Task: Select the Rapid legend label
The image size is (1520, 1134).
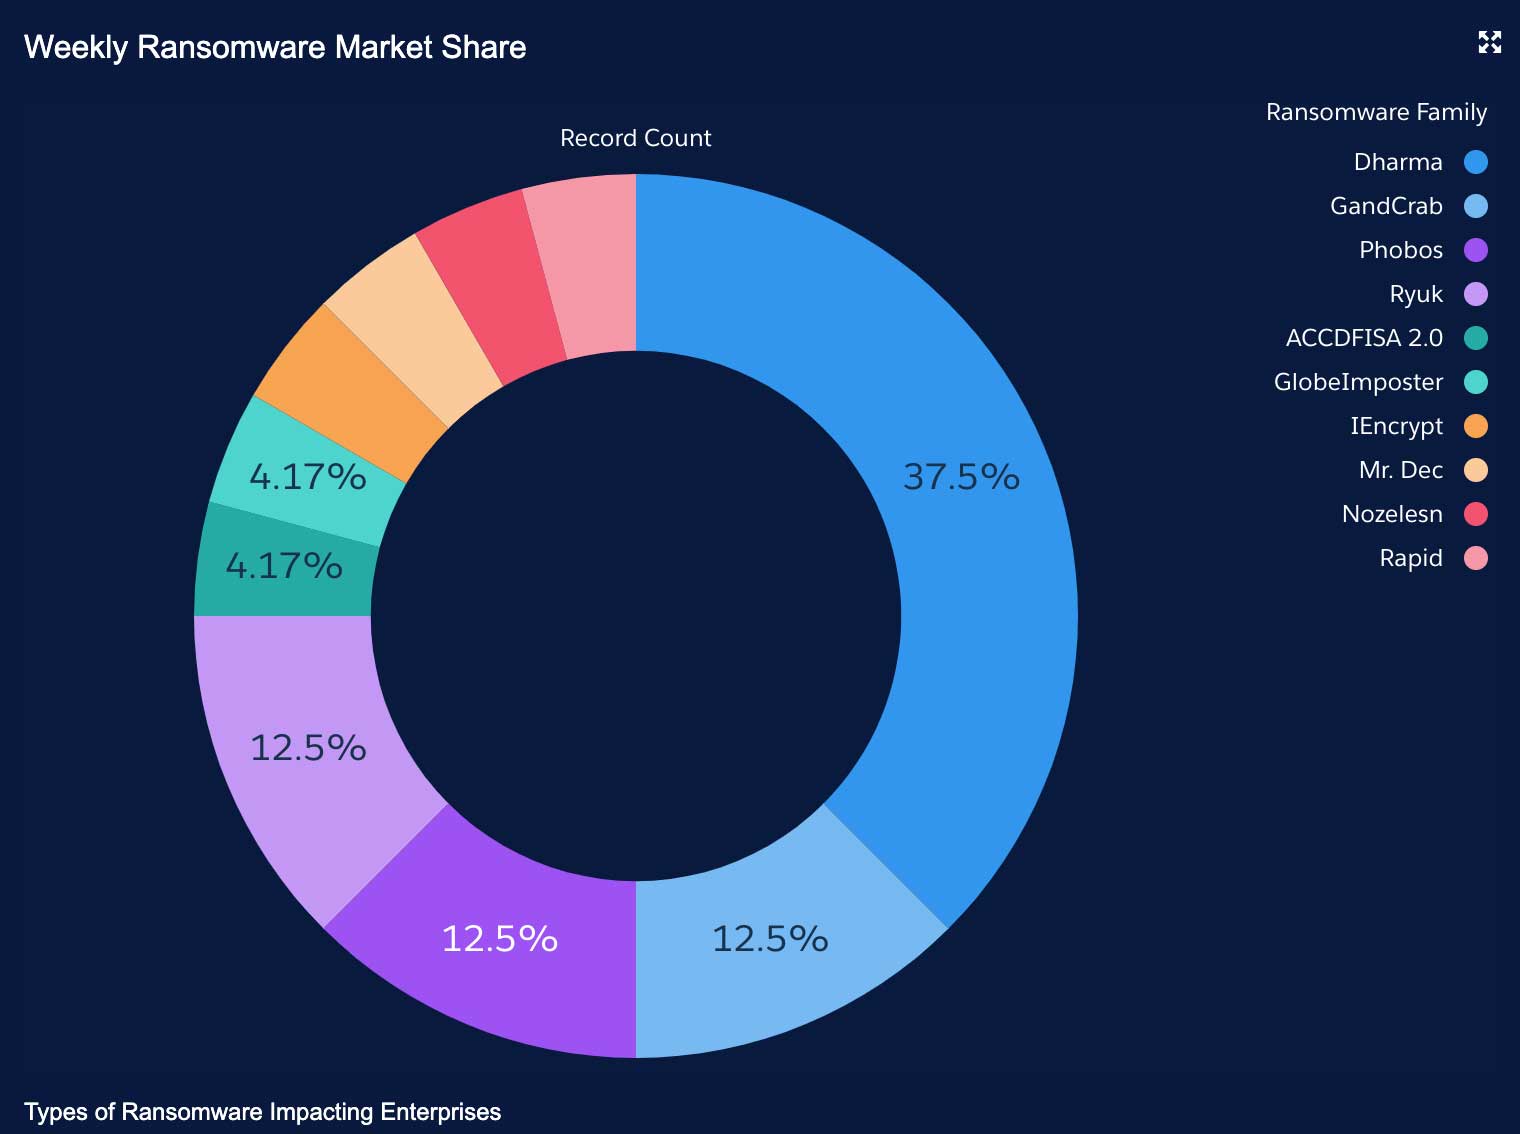Action: point(1411,558)
